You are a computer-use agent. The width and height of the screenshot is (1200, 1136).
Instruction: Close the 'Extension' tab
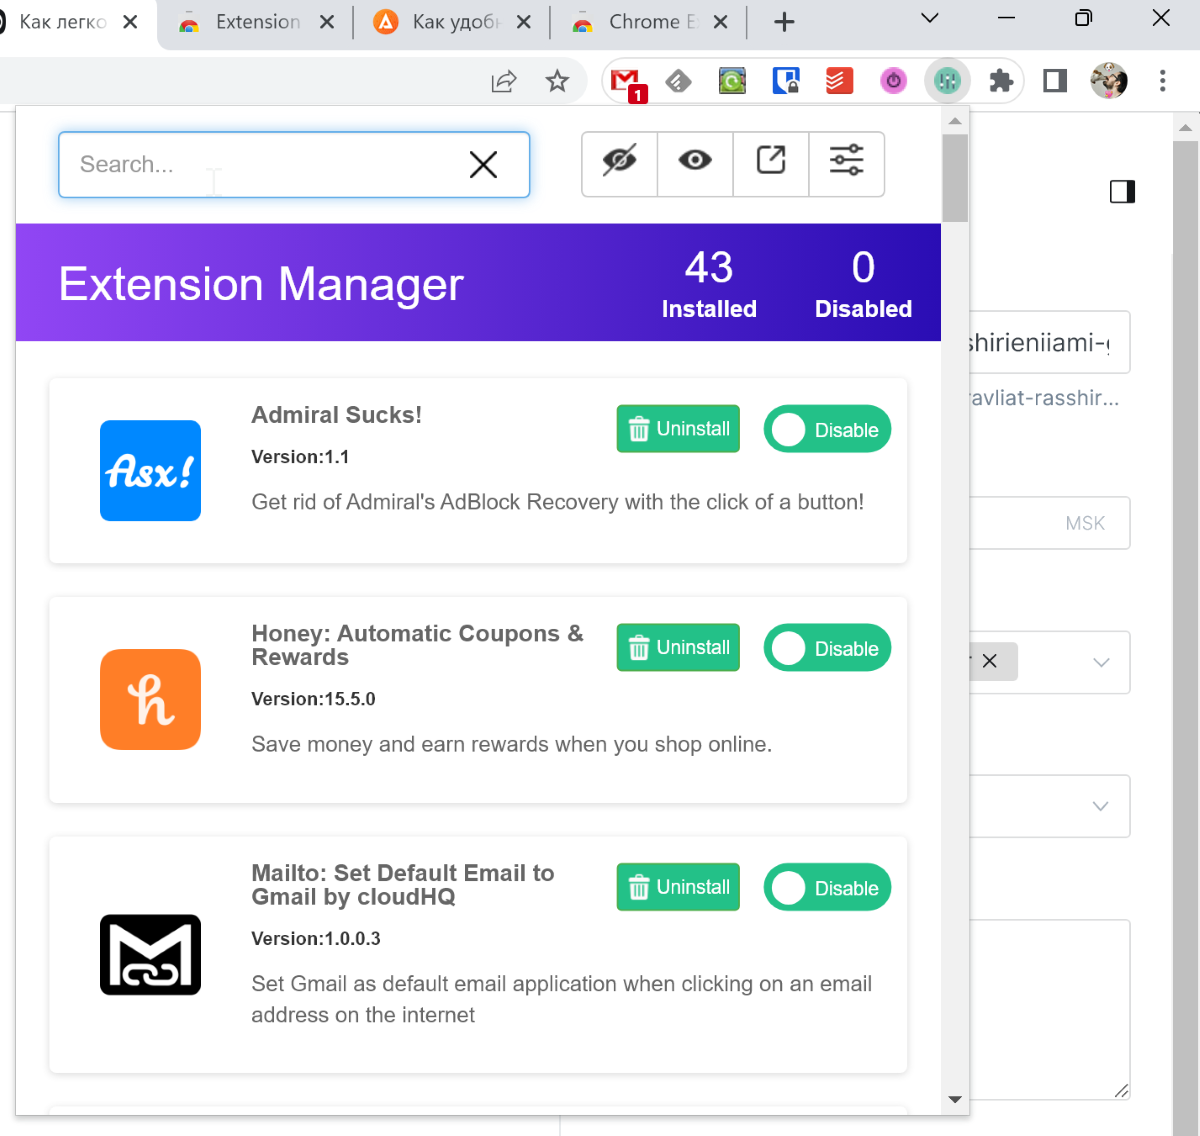[327, 22]
